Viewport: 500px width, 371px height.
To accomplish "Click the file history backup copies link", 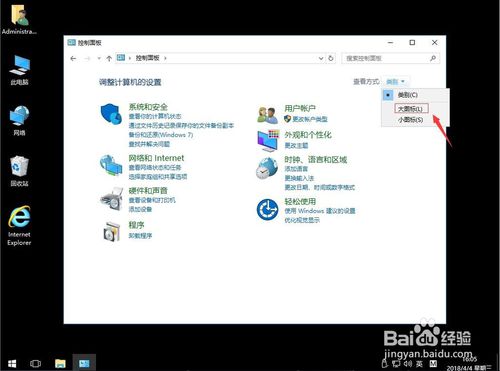I will click(x=181, y=126).
